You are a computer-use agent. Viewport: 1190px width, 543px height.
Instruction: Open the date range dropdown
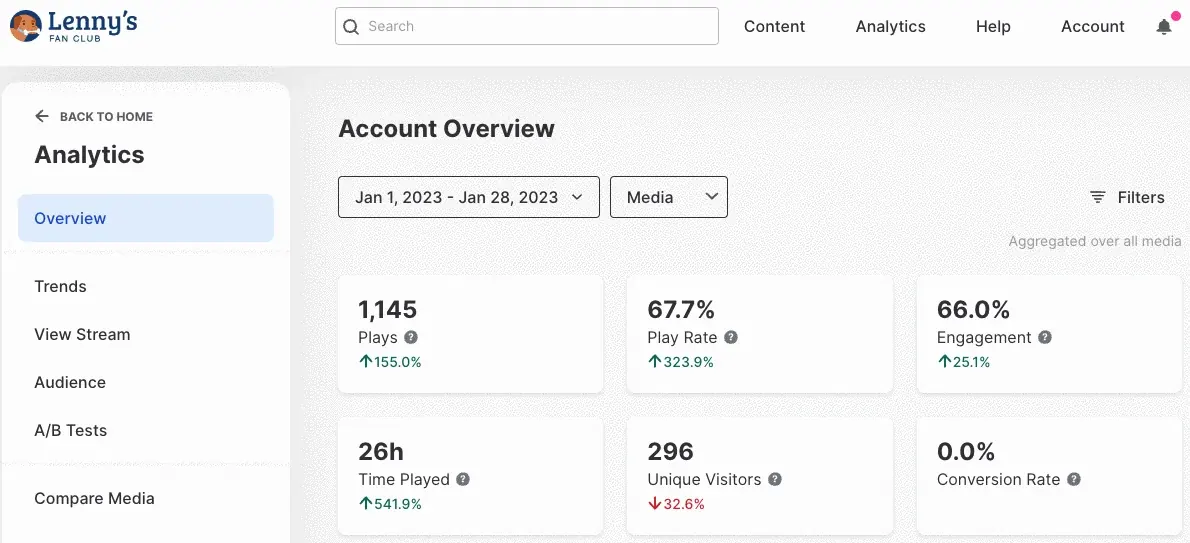469,197
